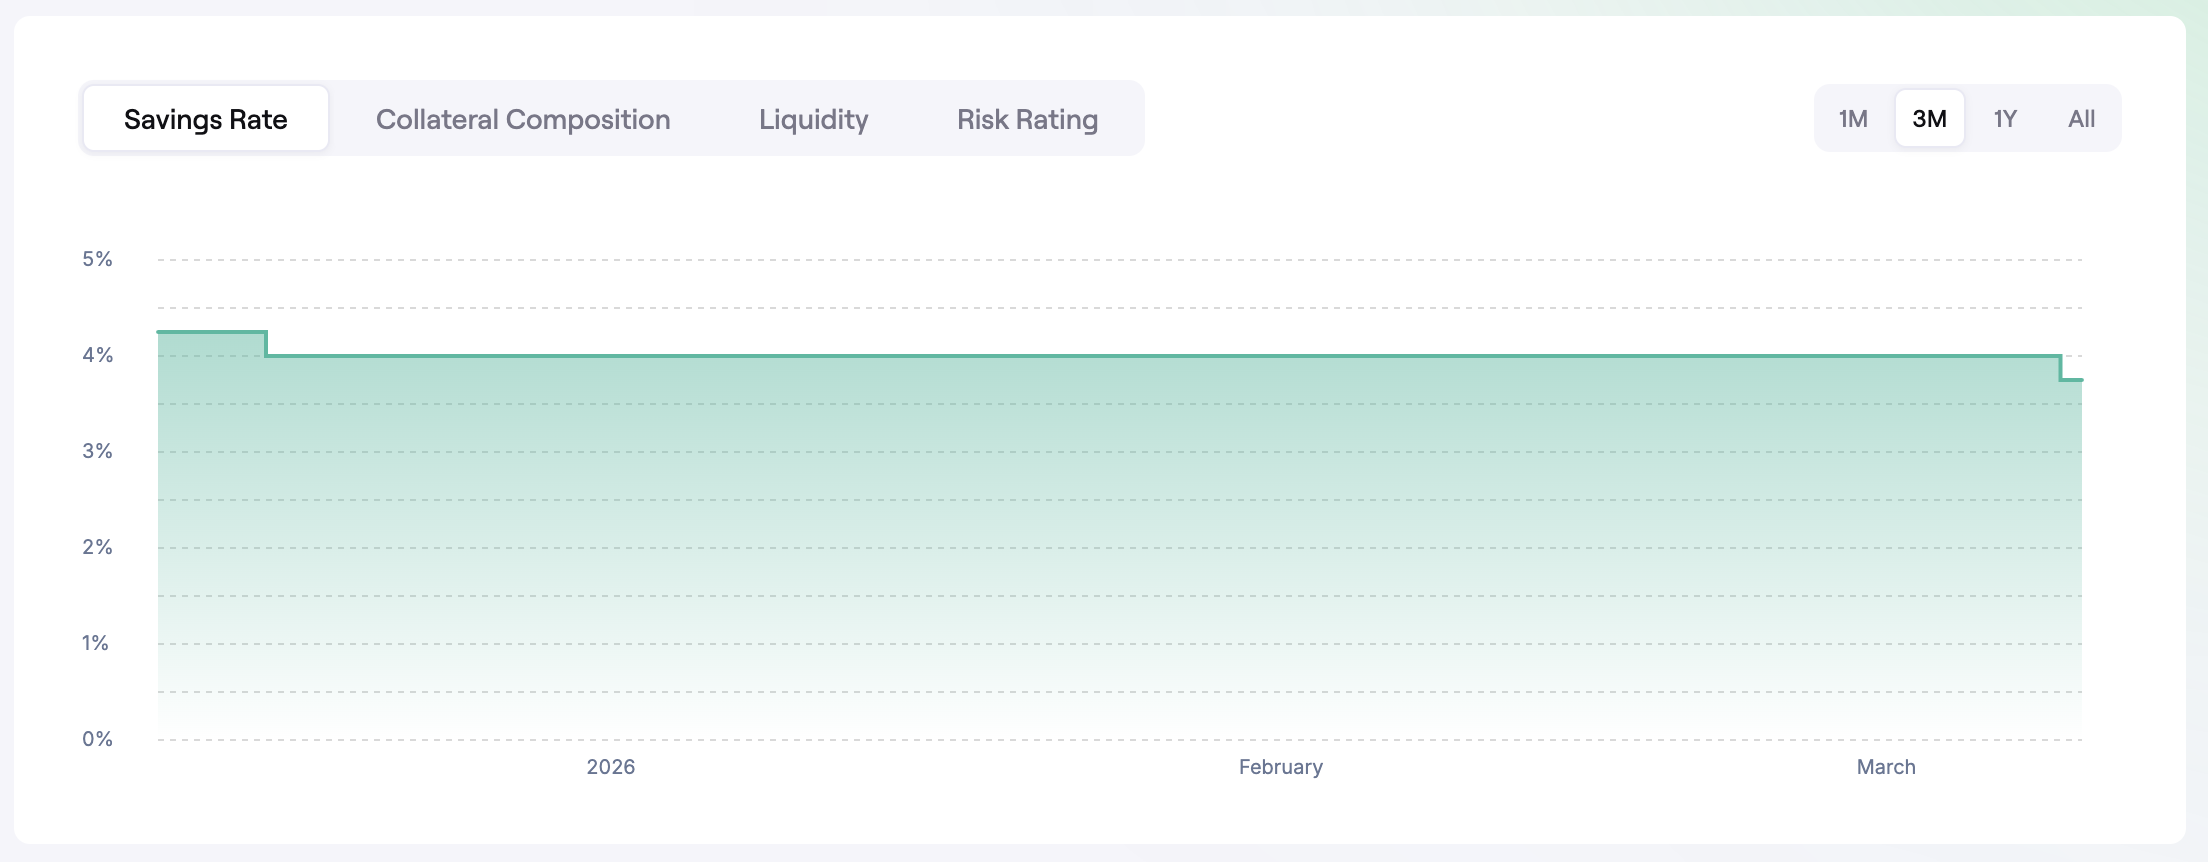This screenshot has width=2208, height=862.
Task: Click the 5% y-axis label
Action: tap(97, 259)
